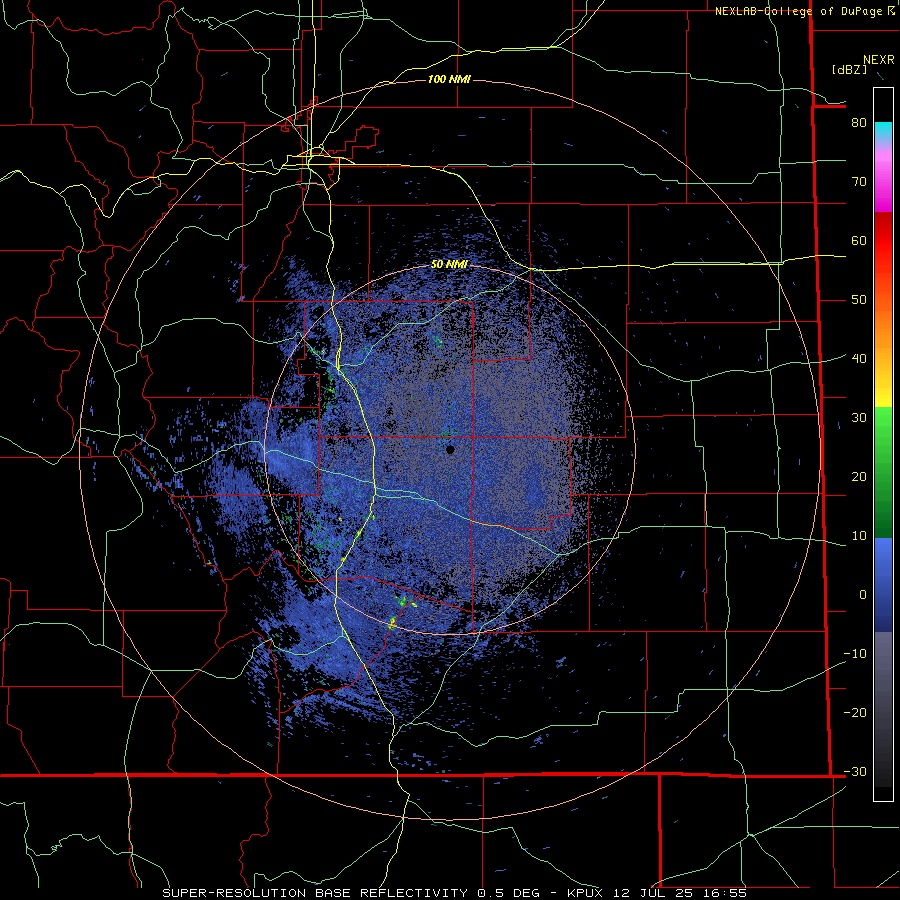Select the -20 value on dBZ scale
Image resolution: width=900 pixels, height=900 pixels.
(x=855, y=712)
